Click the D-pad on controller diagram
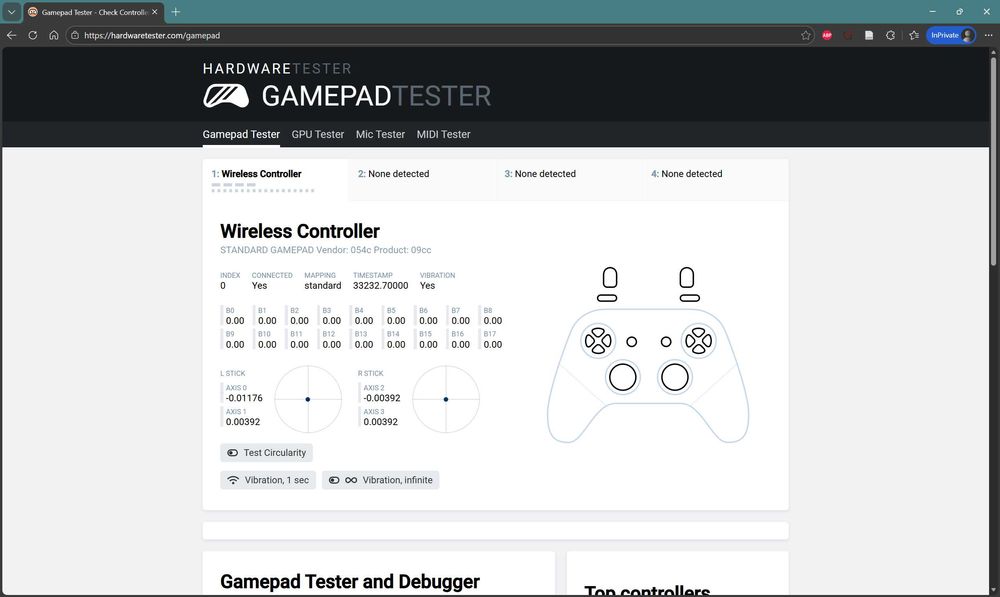Image resolution: width=1000 pixels, height=597 pixels. 598,341
